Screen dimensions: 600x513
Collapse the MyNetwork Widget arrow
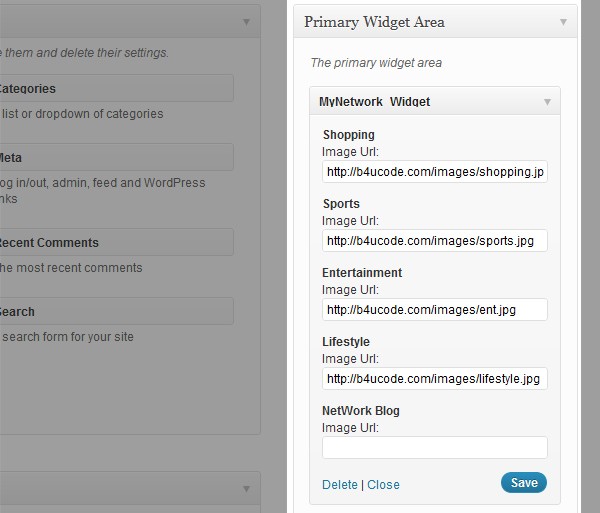coord(547,102)
